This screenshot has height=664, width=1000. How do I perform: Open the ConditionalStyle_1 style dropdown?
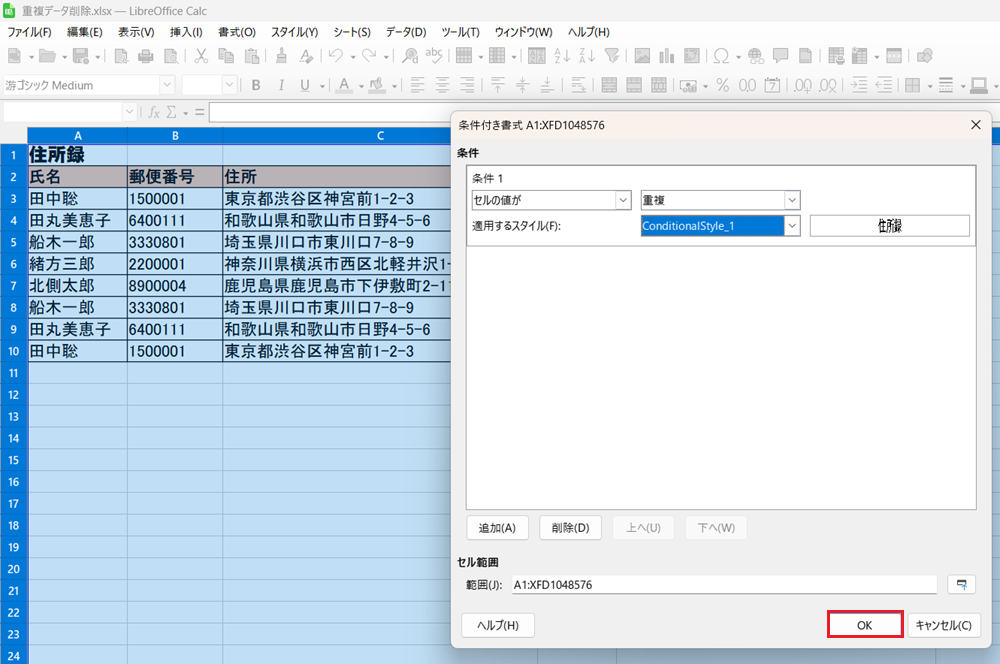pyautogui.click(x=791, y=226)
